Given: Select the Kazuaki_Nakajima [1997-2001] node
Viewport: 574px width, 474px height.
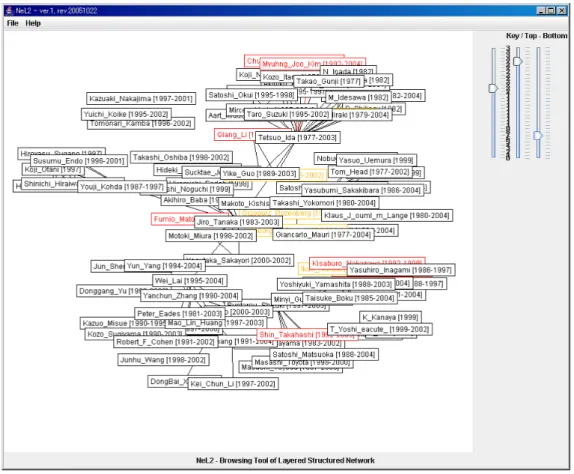Looking at the screenshot, I should tap(141, 98).
